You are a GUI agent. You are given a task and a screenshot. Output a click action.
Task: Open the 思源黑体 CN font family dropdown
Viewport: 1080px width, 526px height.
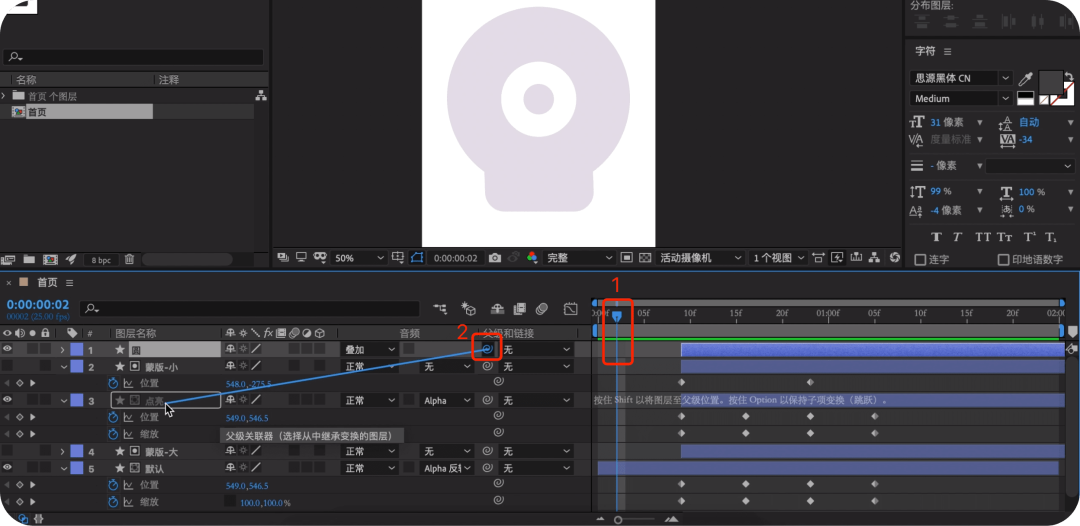tap(961, 78)
